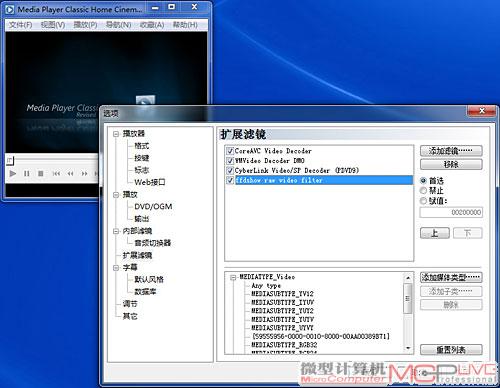The width and height of the screenshot is (500, 388).
Task: Select the MEDIASUBTYPE_RGB32 entry
Action: (x=284, y=345)
